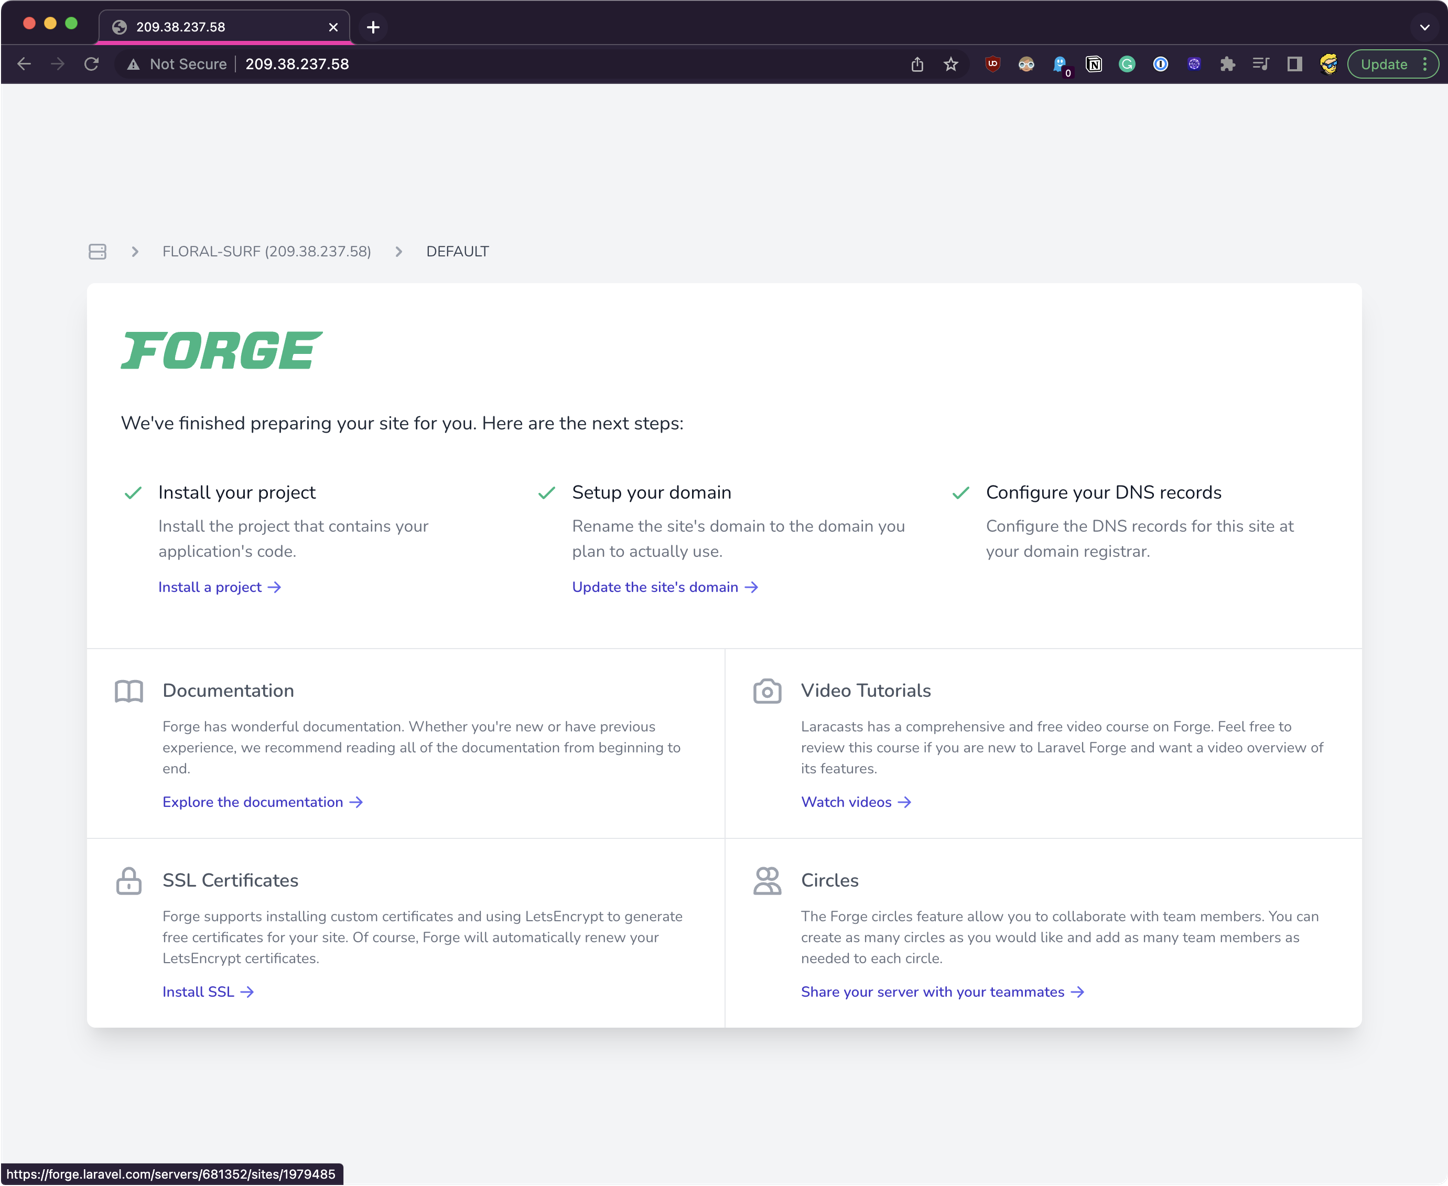Viewport: 1448px width, 1186px height.
Task: Open the 1Password extension
Action: tap(1160, 64)
